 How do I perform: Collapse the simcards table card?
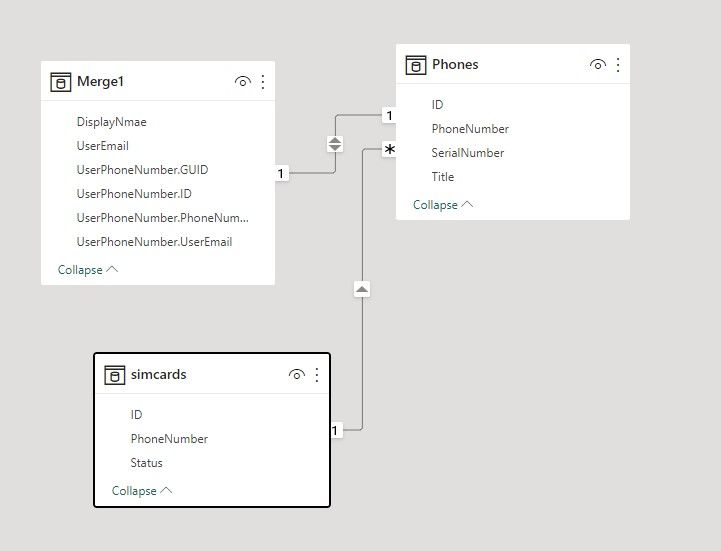pos(142,491)
